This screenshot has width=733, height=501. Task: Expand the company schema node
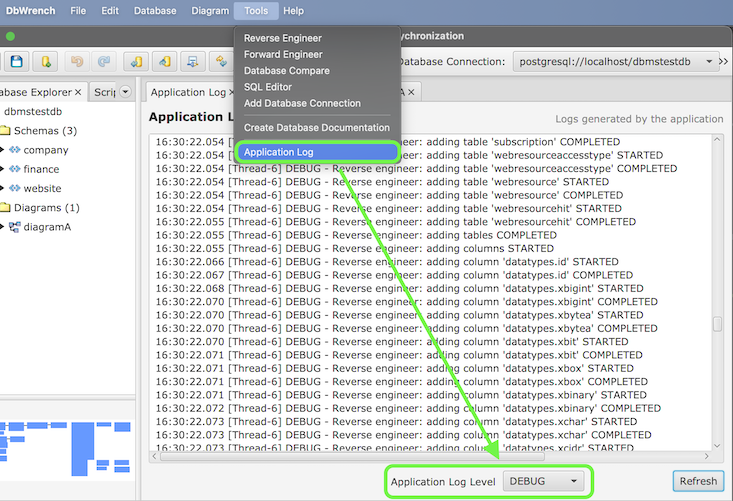(2, 150)
